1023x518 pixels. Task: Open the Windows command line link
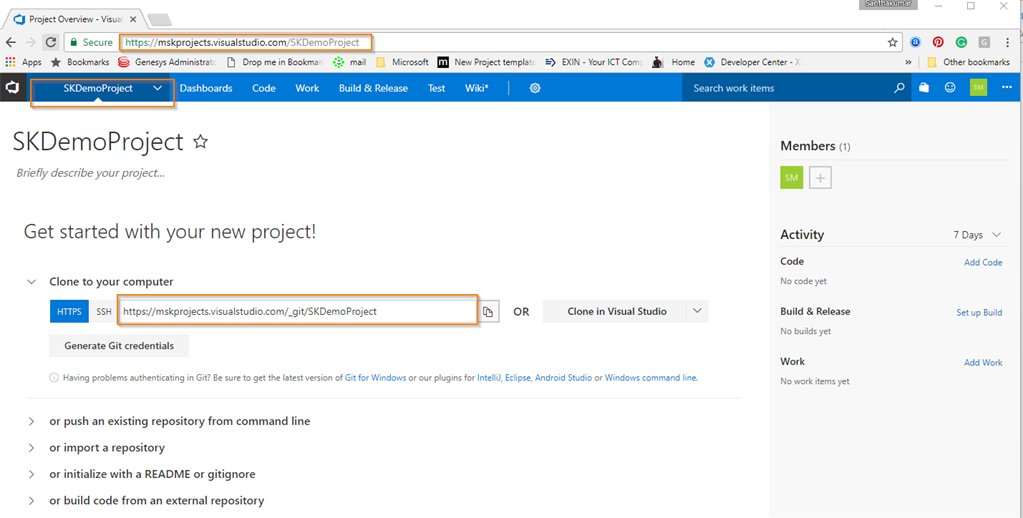coord(650,378)
